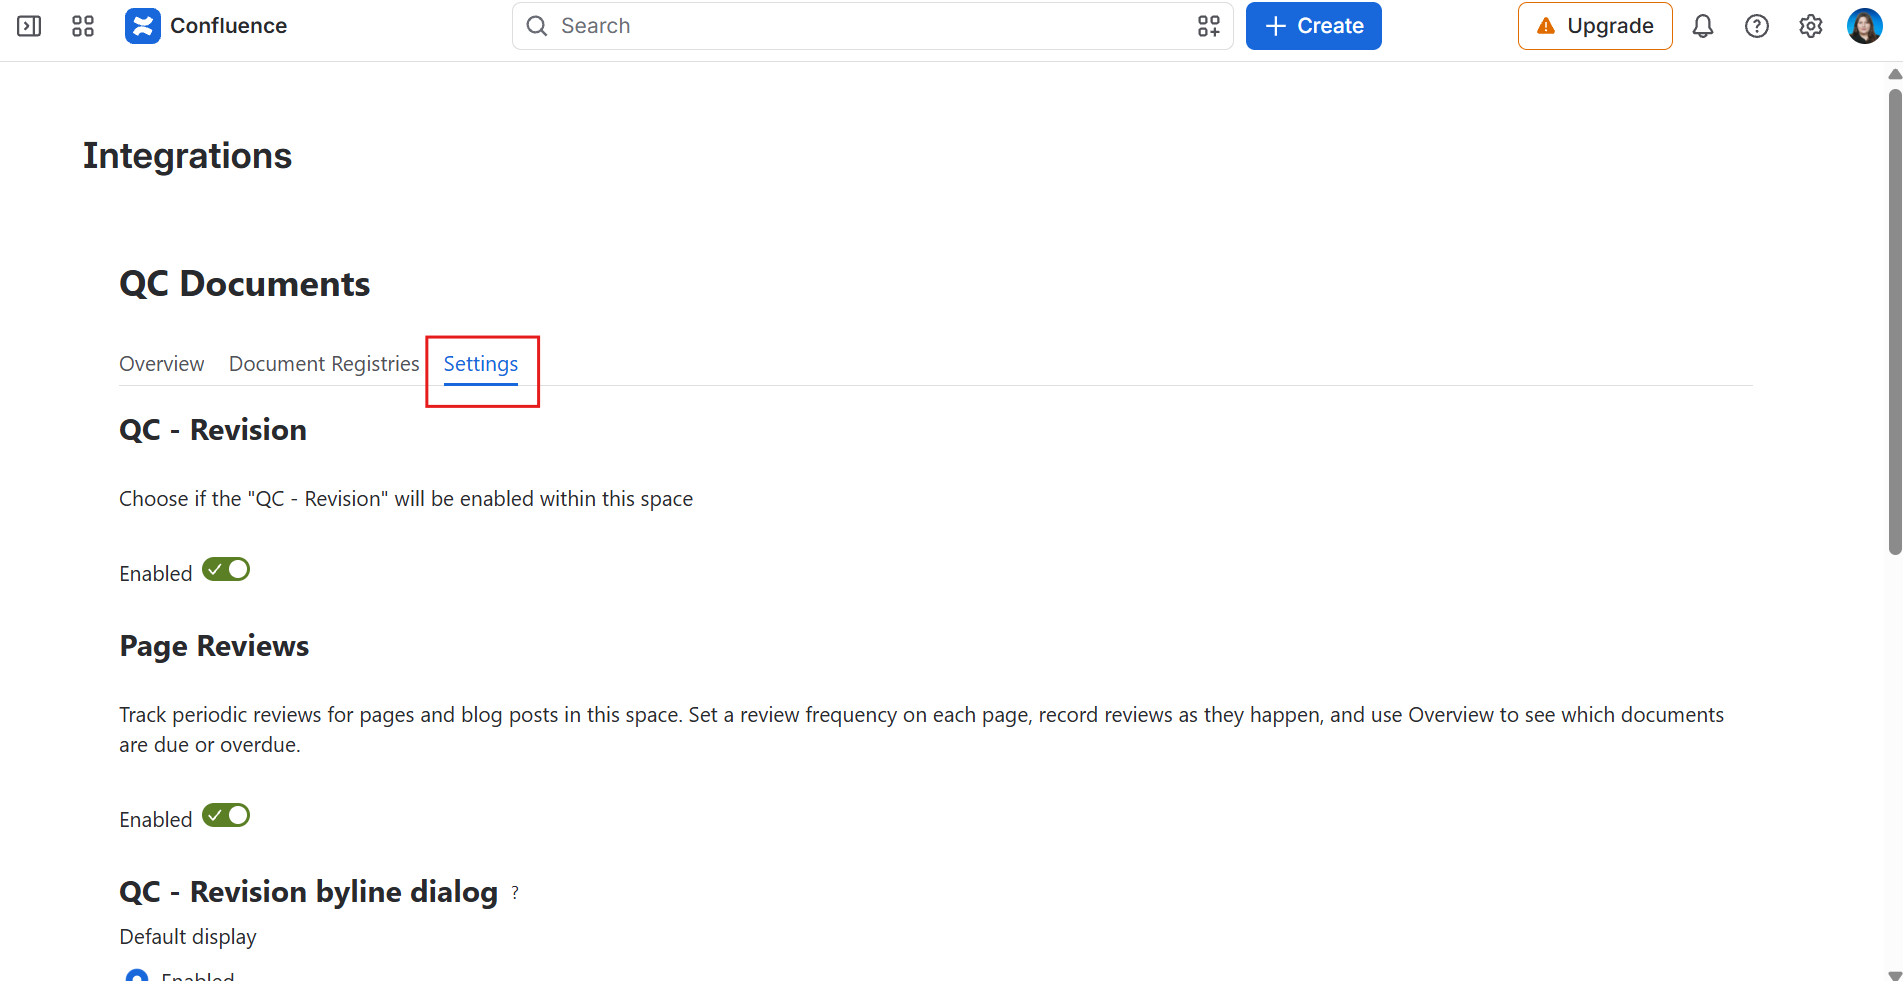
Task: Click the scrollbar up arrow
Action: 1895,74
